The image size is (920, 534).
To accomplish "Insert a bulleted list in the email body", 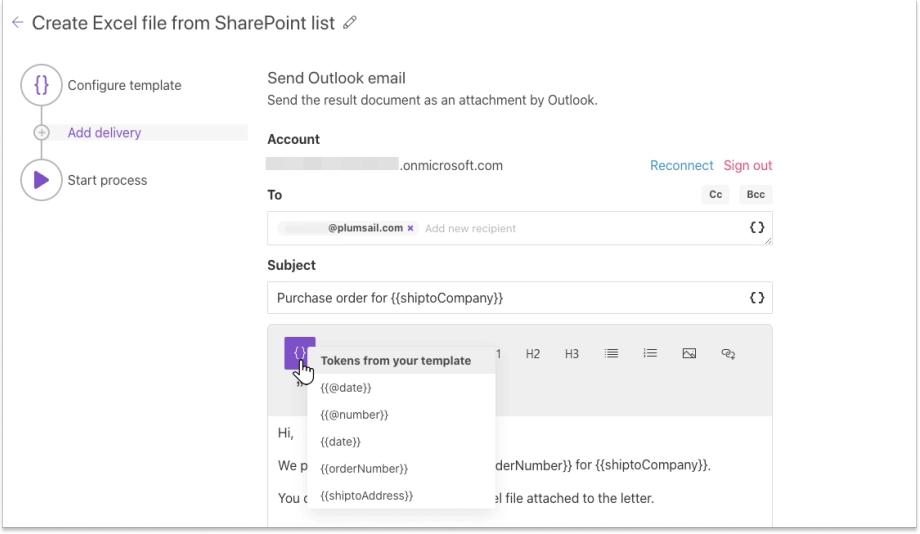I will tap(611, 353).
